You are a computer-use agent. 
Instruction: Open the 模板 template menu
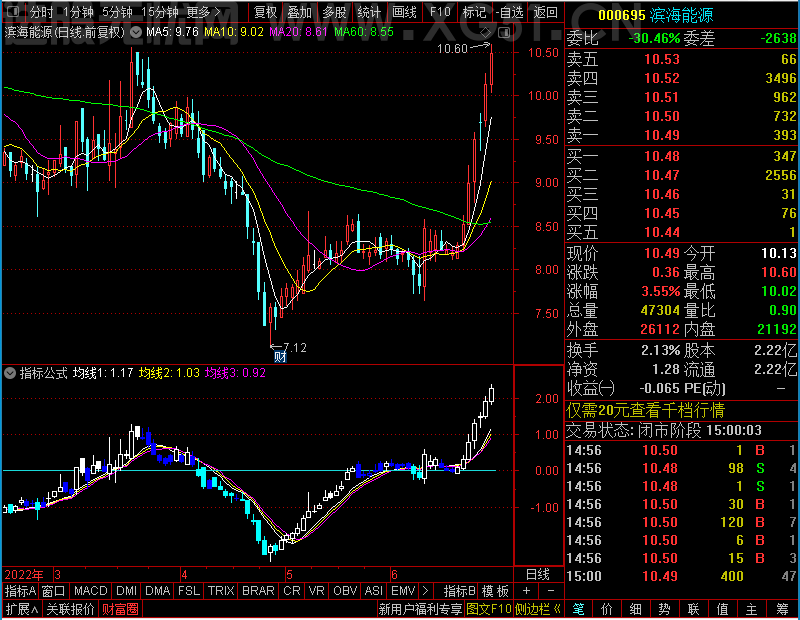[495, 591]
